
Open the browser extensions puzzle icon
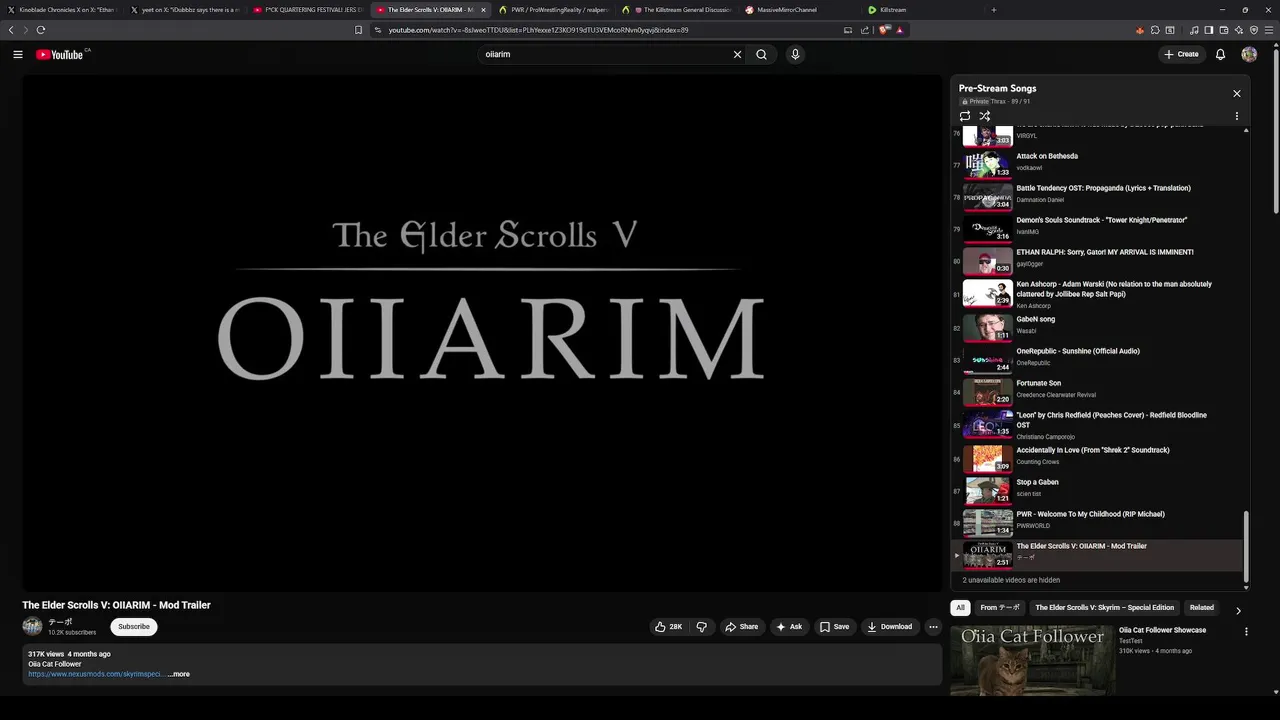click(1155, 30)
